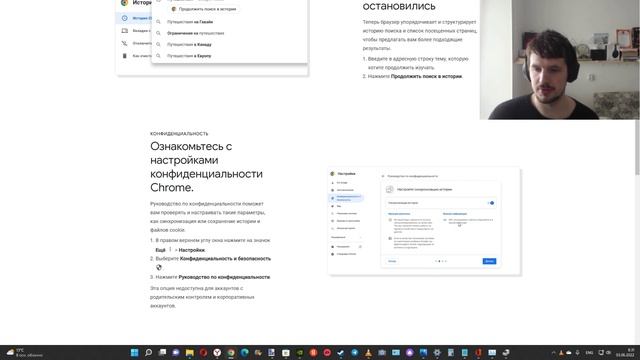Click the page's vertical scrollbar thumb

pyautogui.click(x=637, y=147)
